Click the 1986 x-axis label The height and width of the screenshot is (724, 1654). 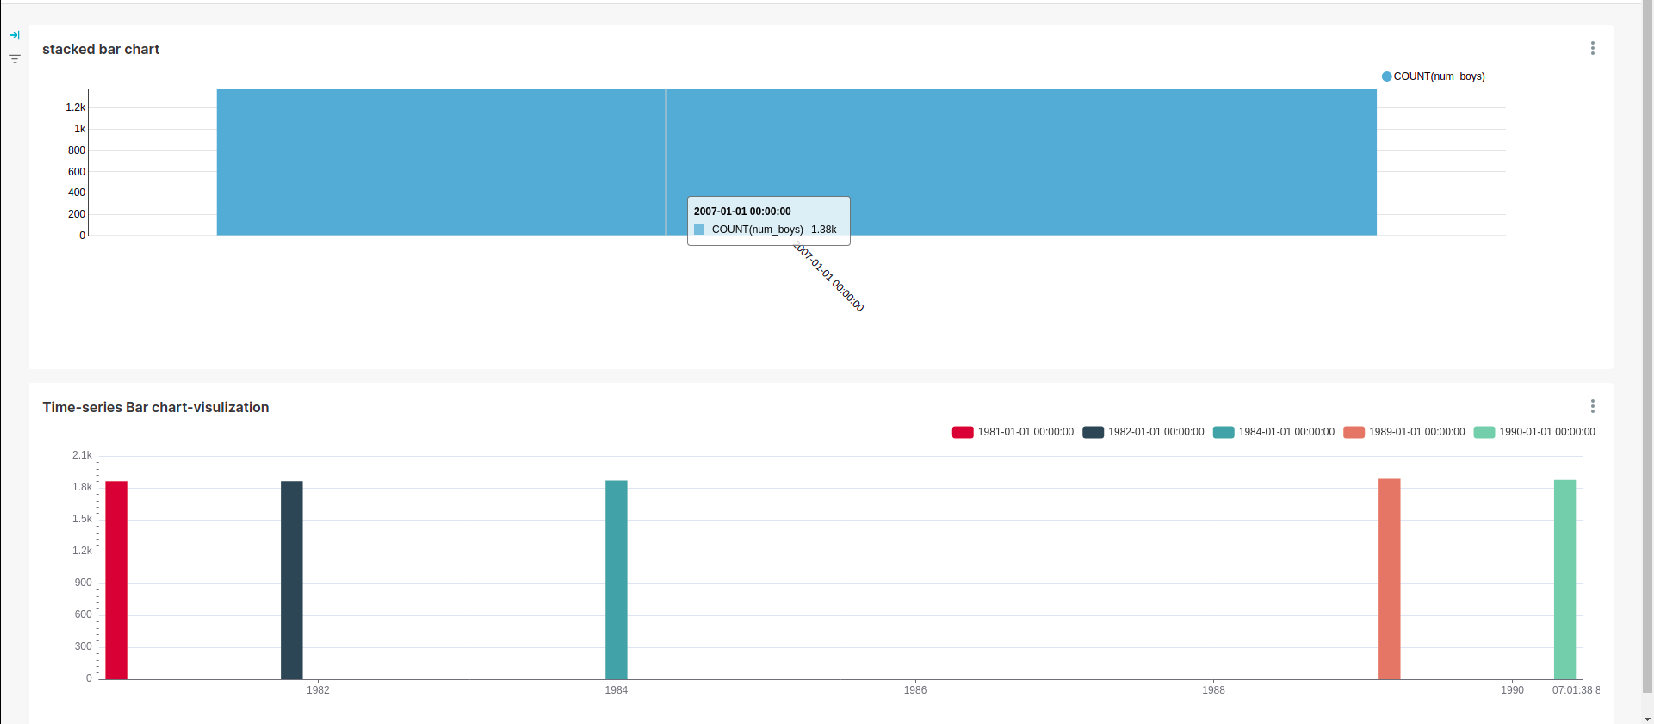pyautogui.click(x=915, y=690)
